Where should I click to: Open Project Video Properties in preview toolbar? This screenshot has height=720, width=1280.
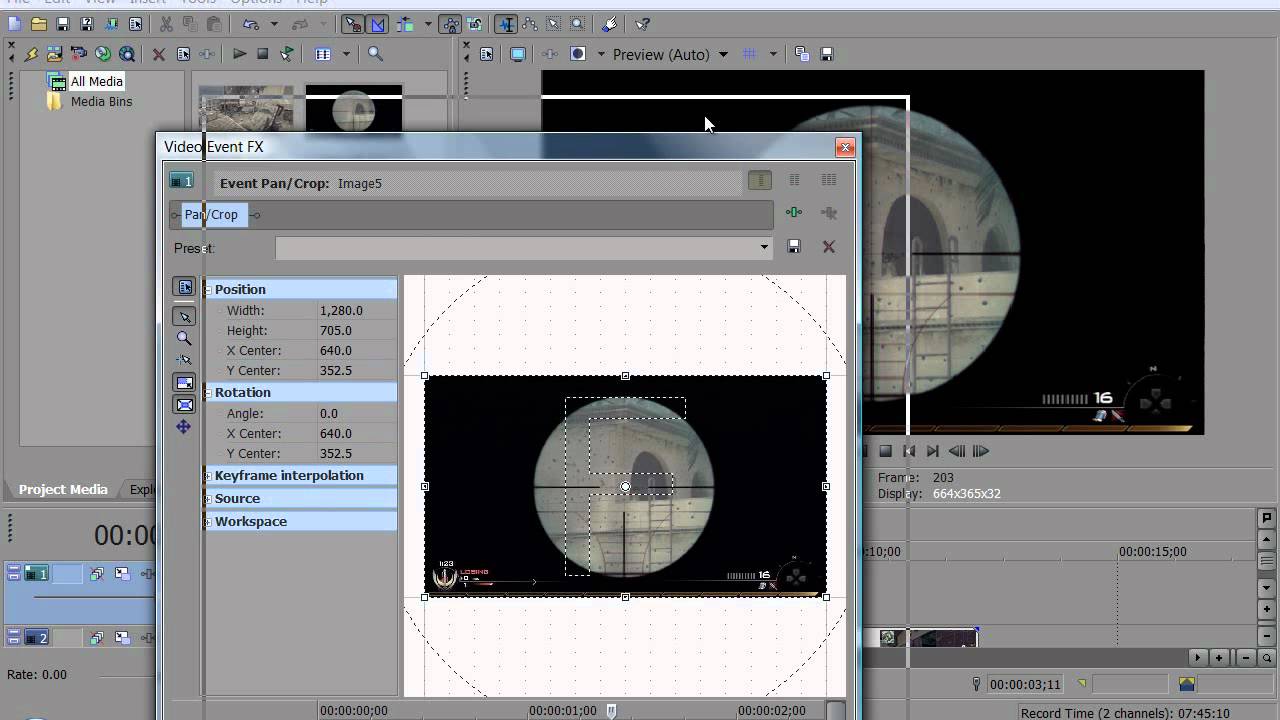click(487, 54)
